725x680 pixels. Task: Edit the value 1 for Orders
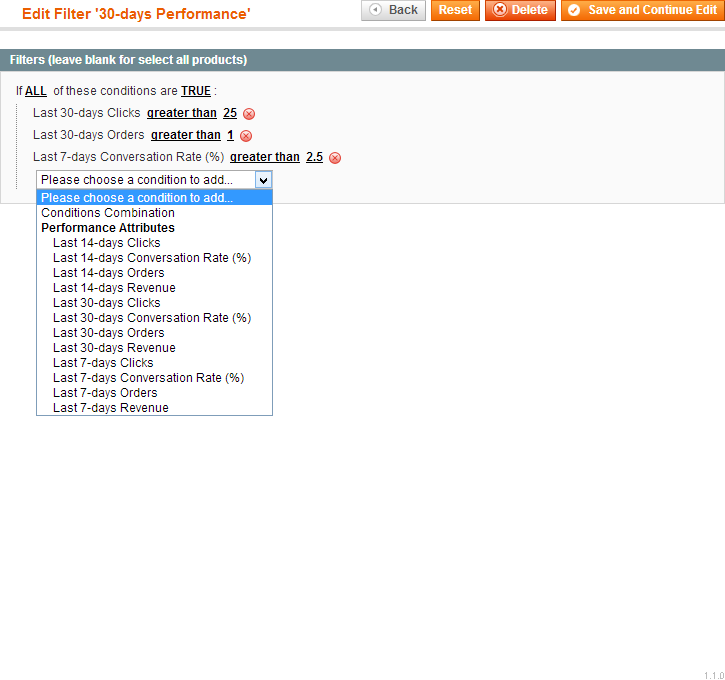click(230, 135)
